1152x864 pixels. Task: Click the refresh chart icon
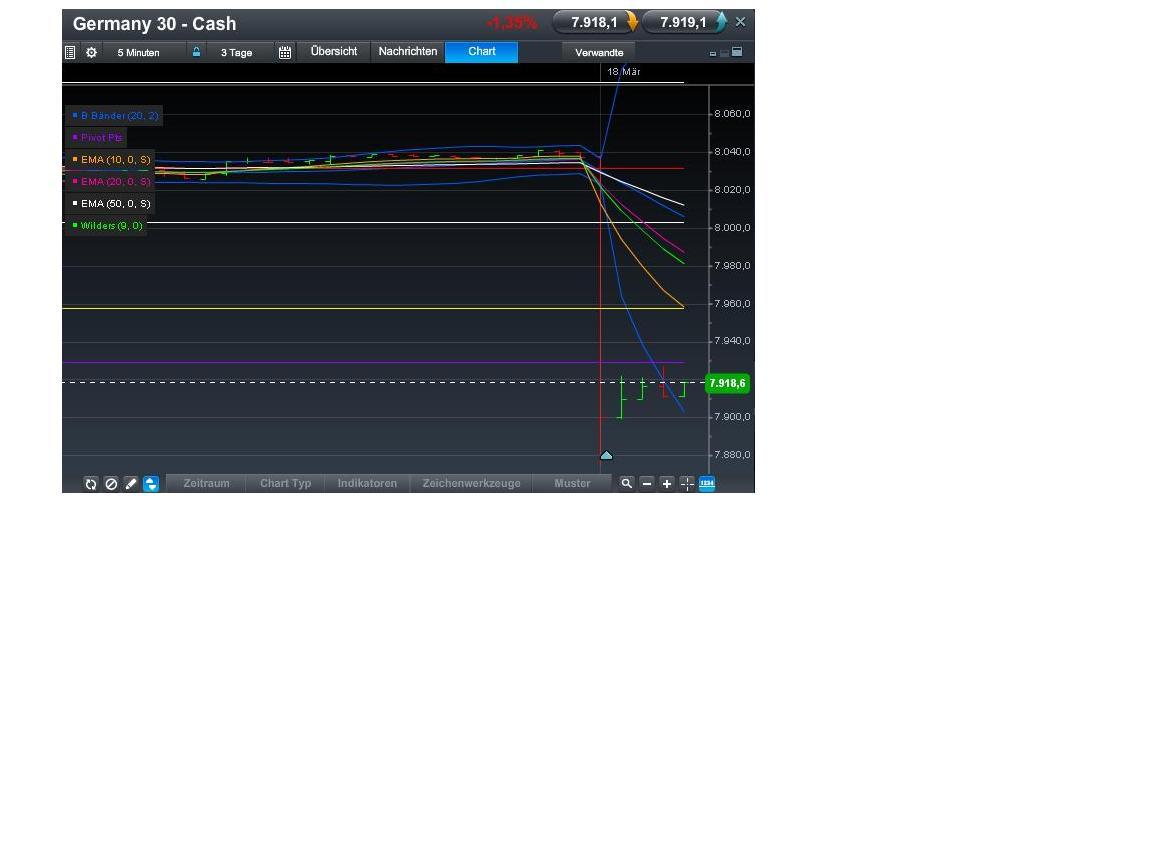point(90,483)
